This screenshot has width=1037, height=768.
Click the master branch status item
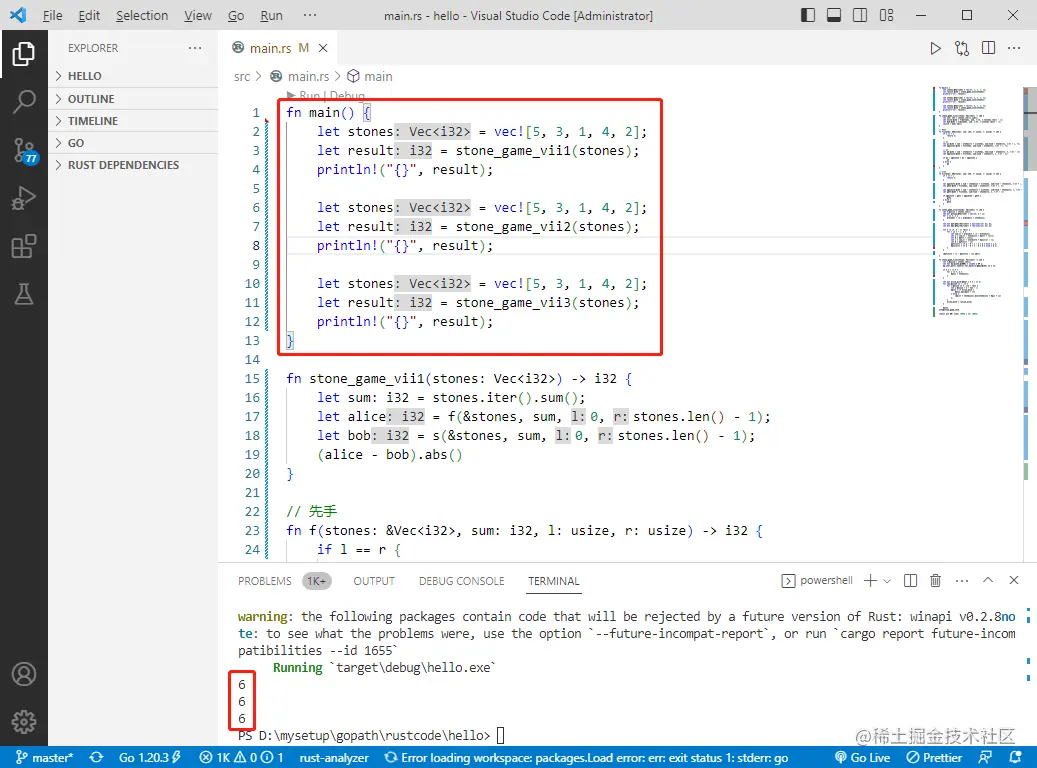44,757
